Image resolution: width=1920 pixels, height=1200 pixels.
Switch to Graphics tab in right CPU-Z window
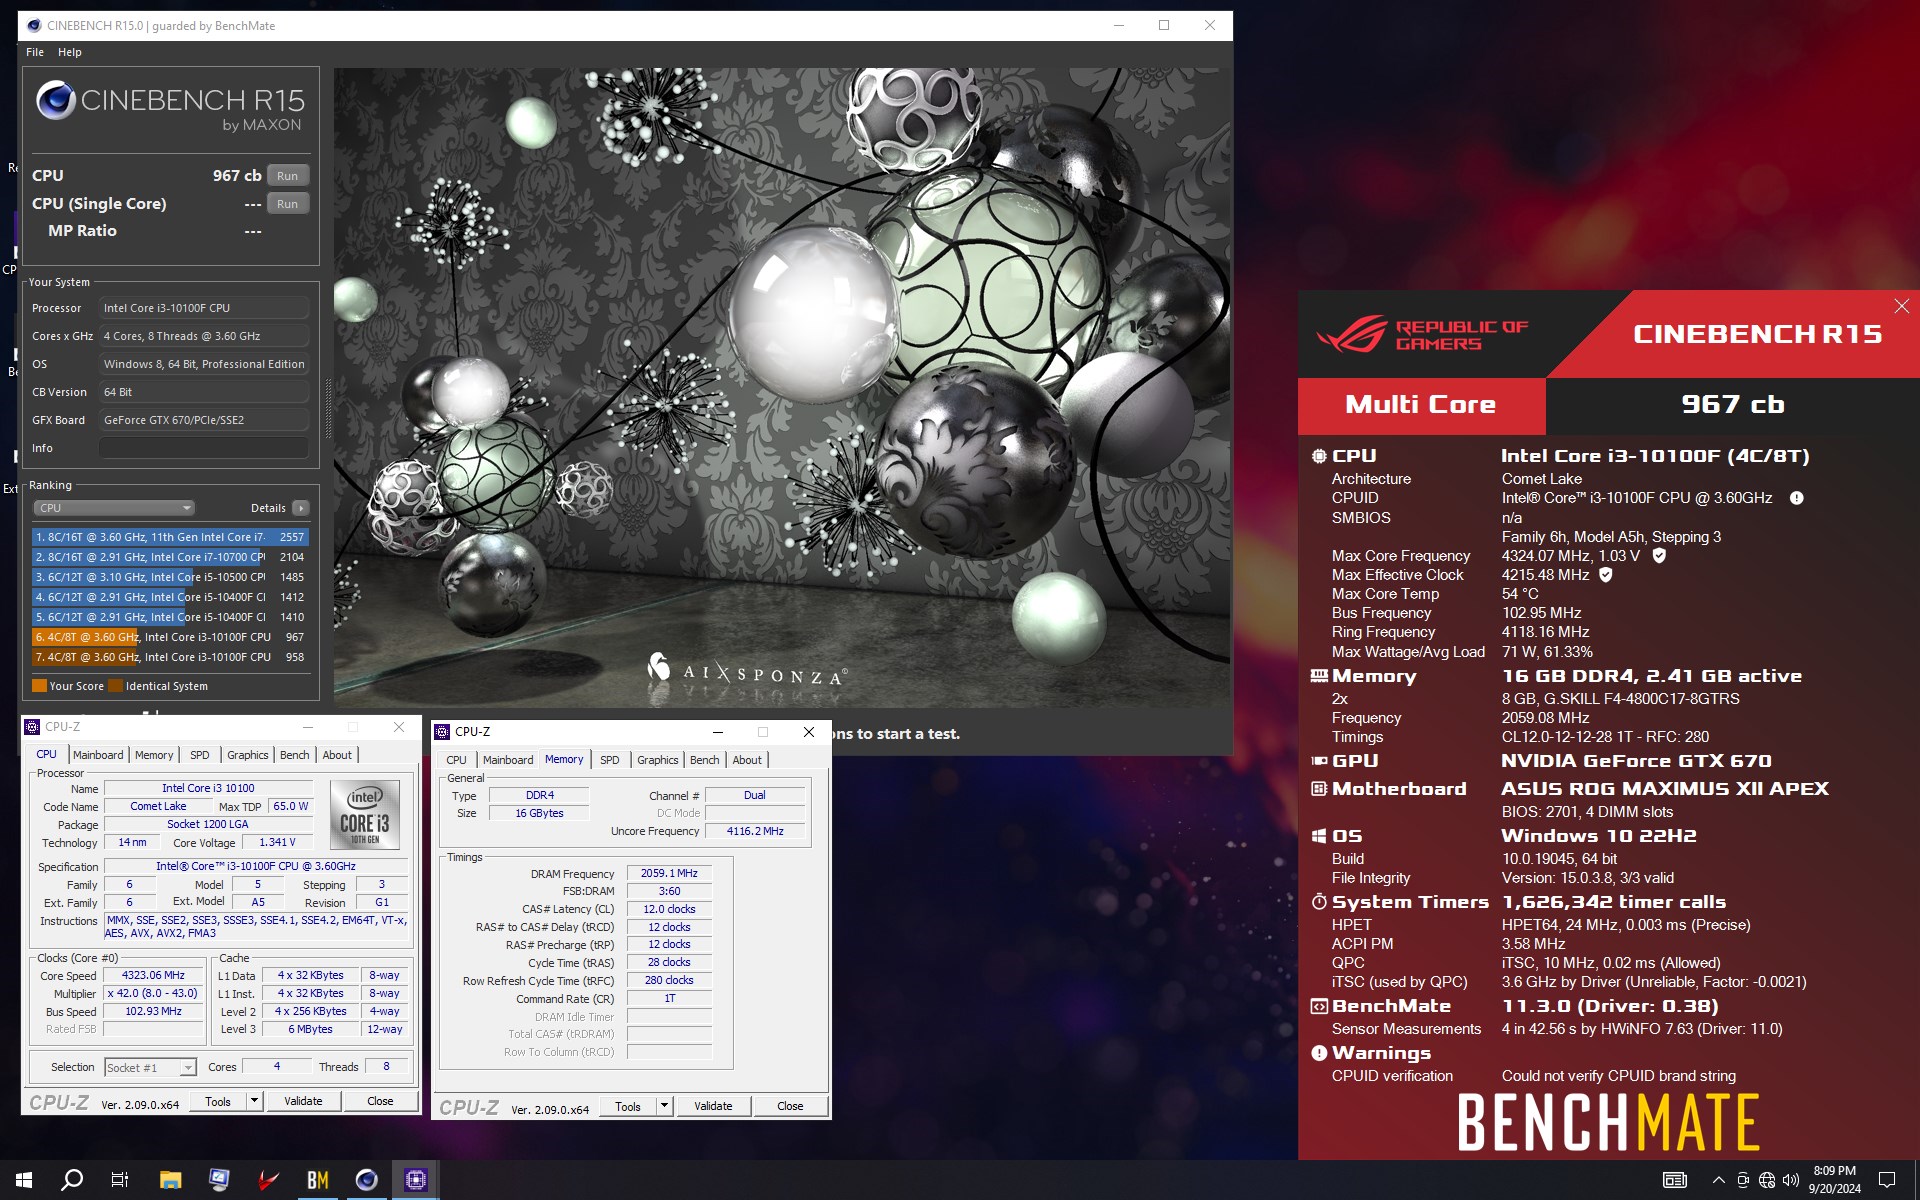tap(657, 760)
